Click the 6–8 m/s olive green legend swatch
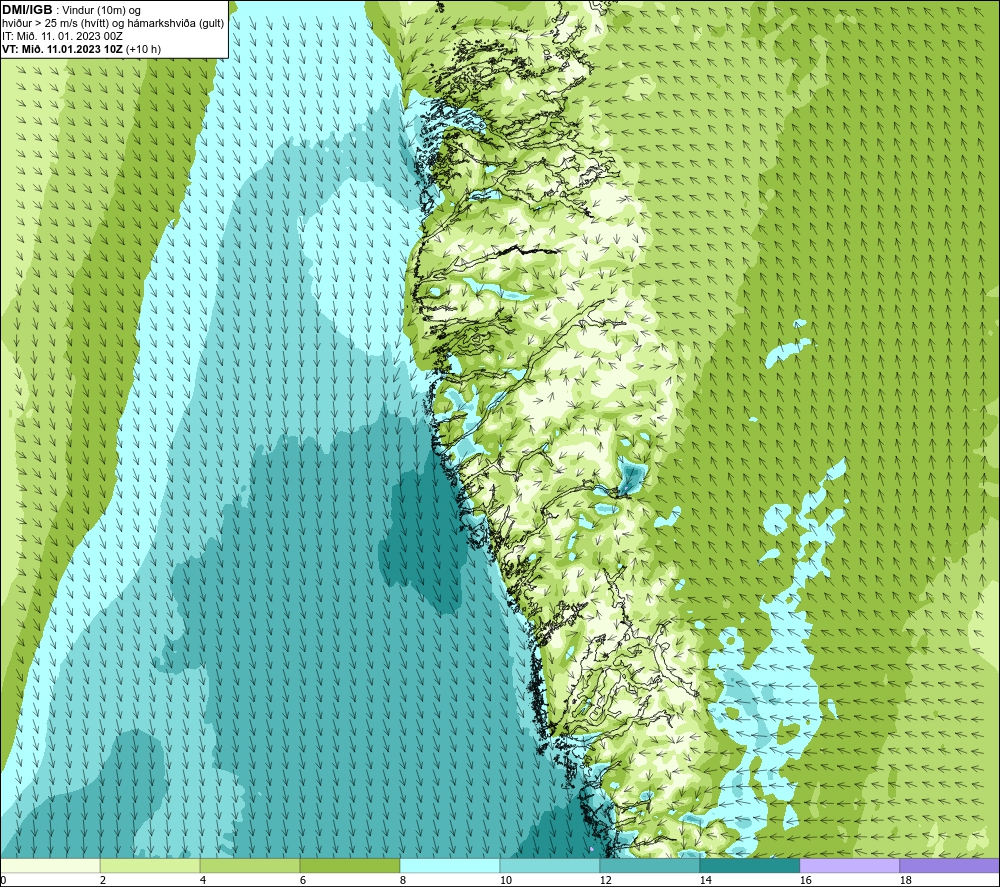This screenshot has height=887, width=1000. point(350,865)
